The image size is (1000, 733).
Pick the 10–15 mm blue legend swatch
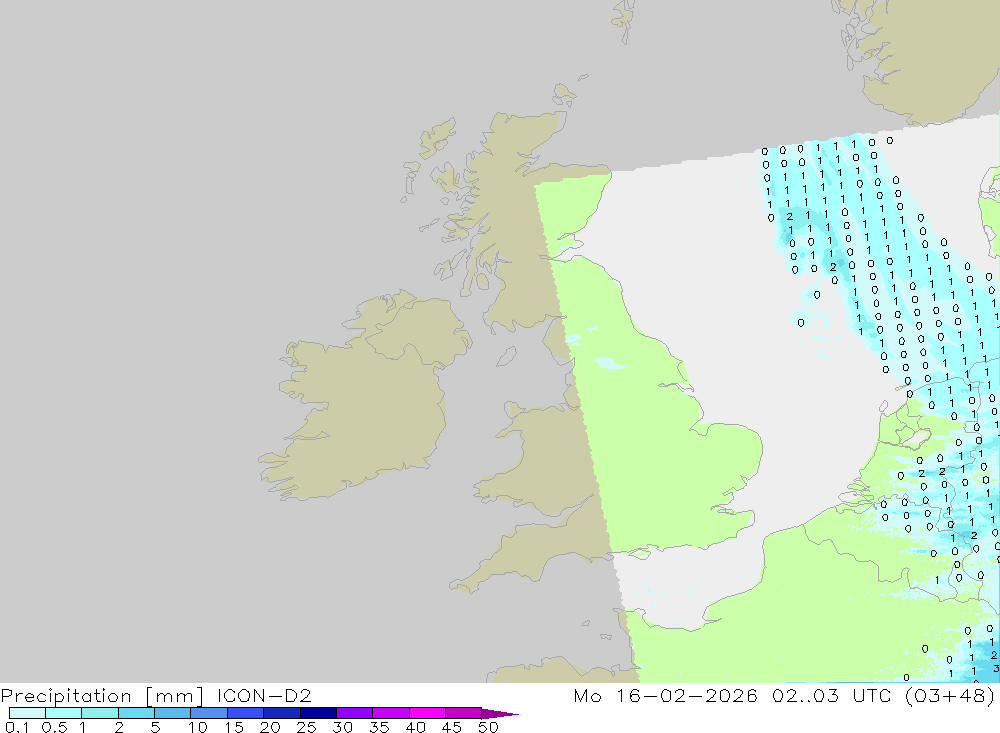tap(209, 713)
